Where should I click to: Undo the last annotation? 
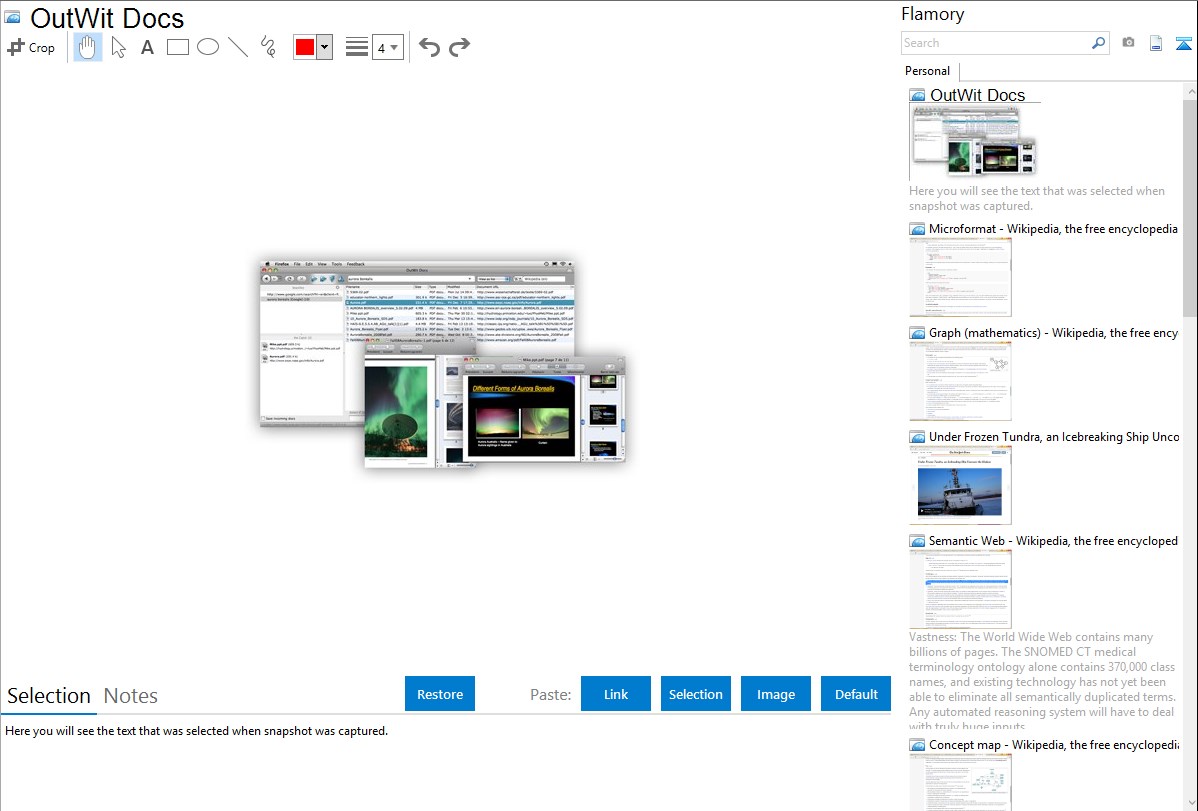(x=429, y=47)
